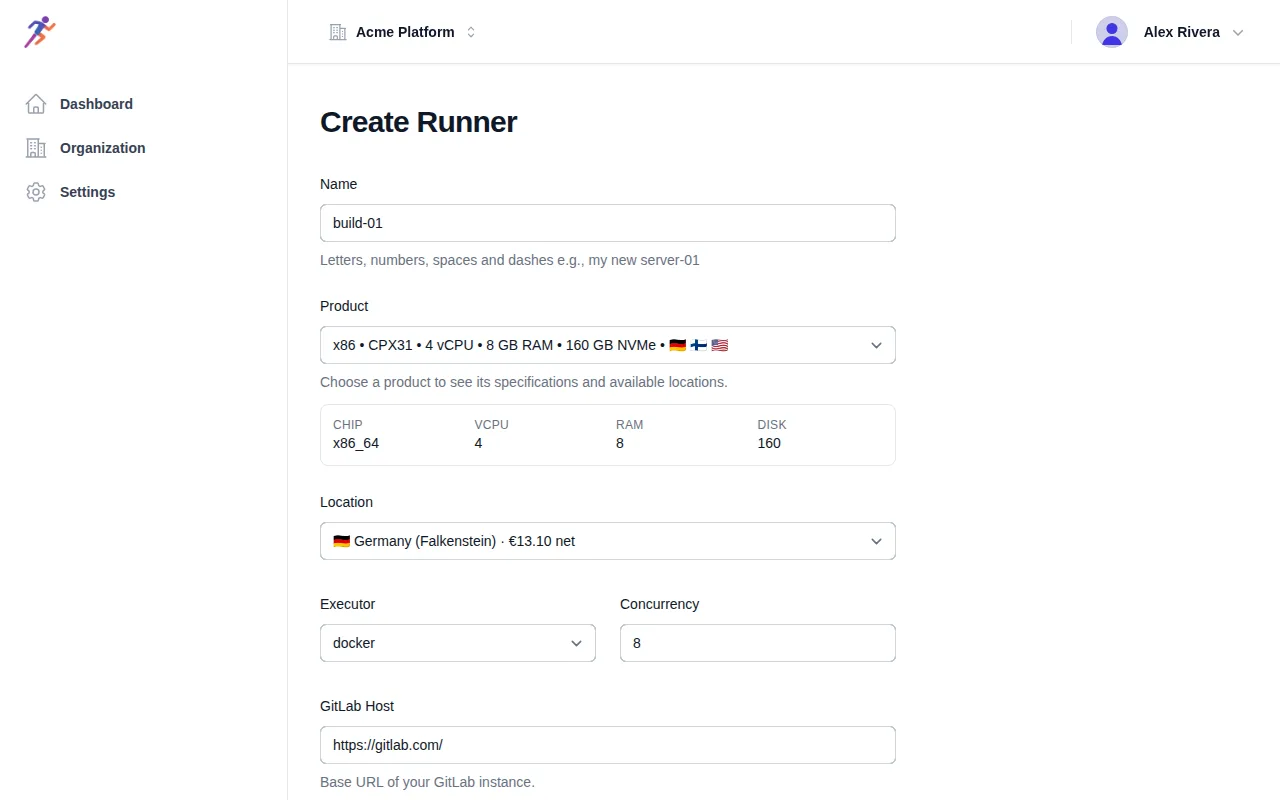Click the runner app logo
The height and width of the screenshot is (800, 1280).
point(40,32)
